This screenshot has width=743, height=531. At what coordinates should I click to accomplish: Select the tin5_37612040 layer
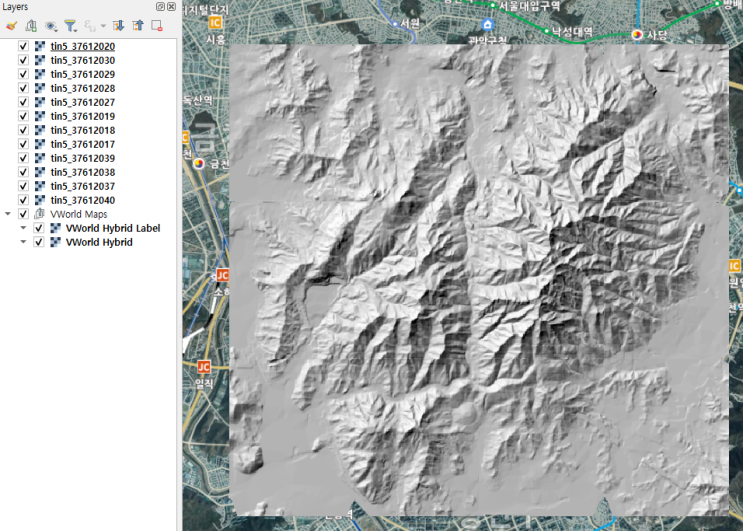(x=82, y=200)
